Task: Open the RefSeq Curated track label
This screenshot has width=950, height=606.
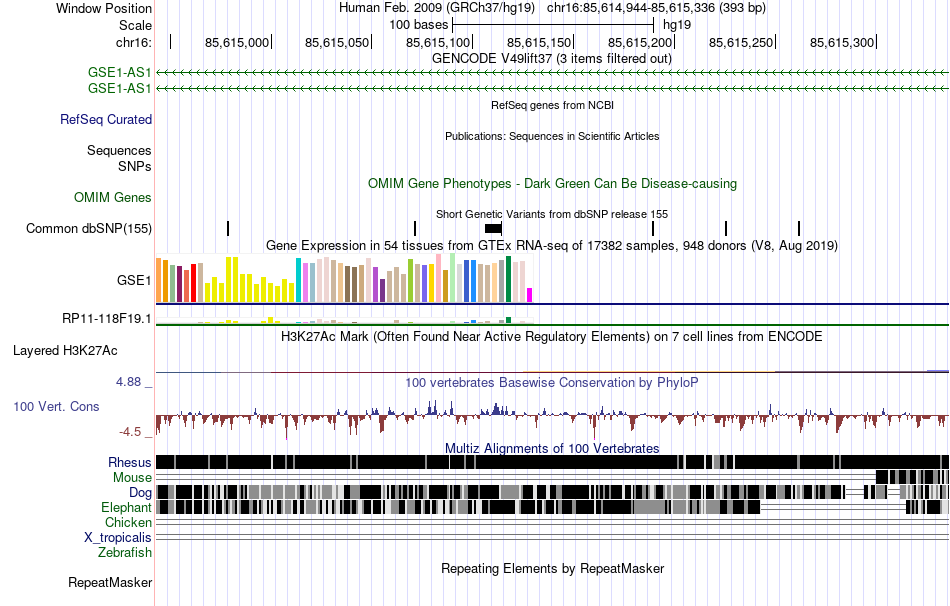Action: pos(106,119)
